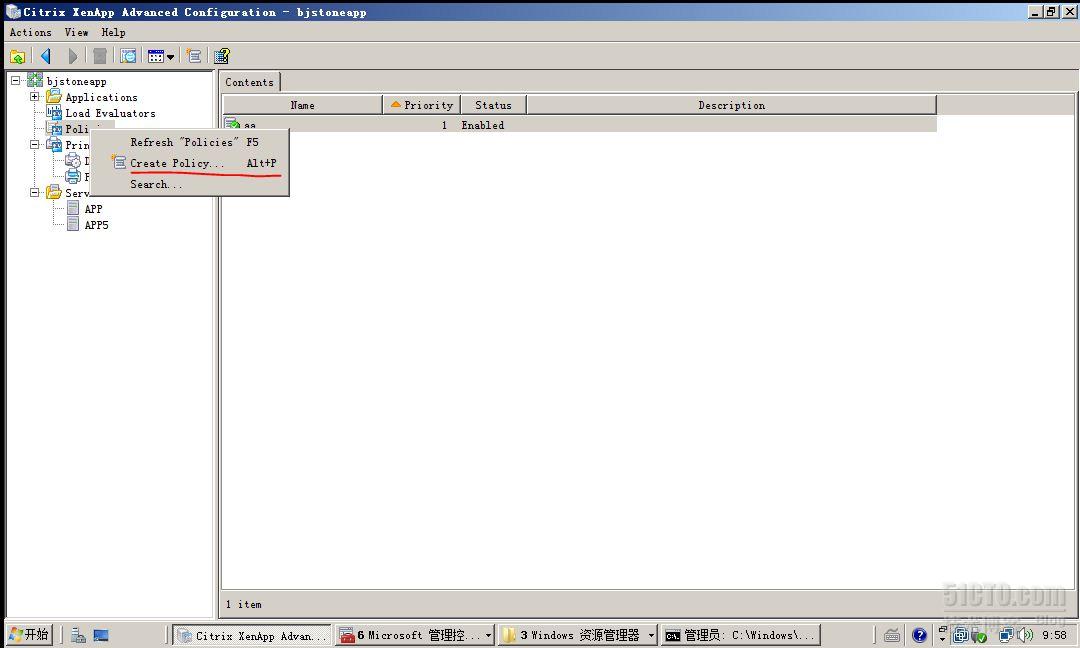This screenshot has height=648, width=1080.
Task: Switch to the Contents tab
Action: [249, 82]
